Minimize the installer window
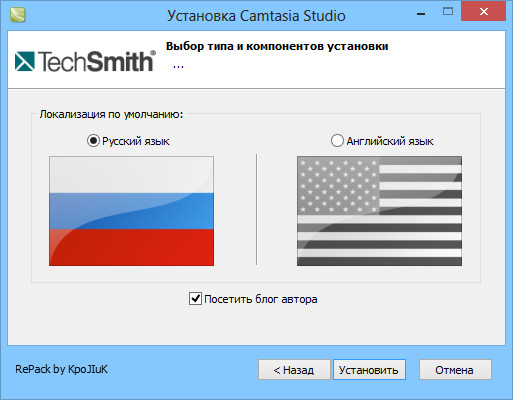 (x=421, y=14)
